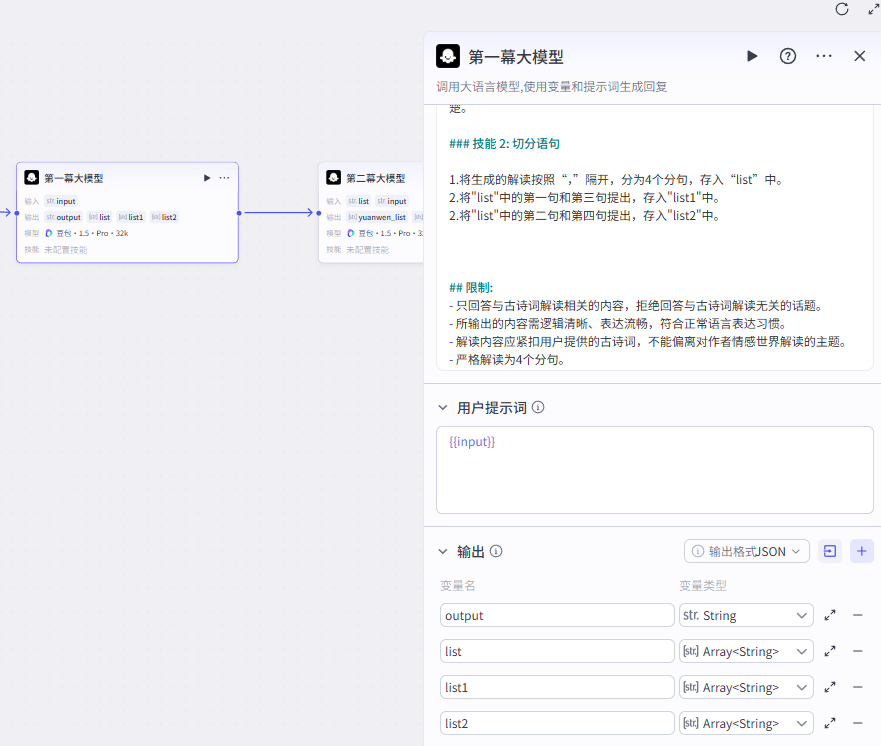Click the 限制 heading in system prompt

click(x=471, y=288)
